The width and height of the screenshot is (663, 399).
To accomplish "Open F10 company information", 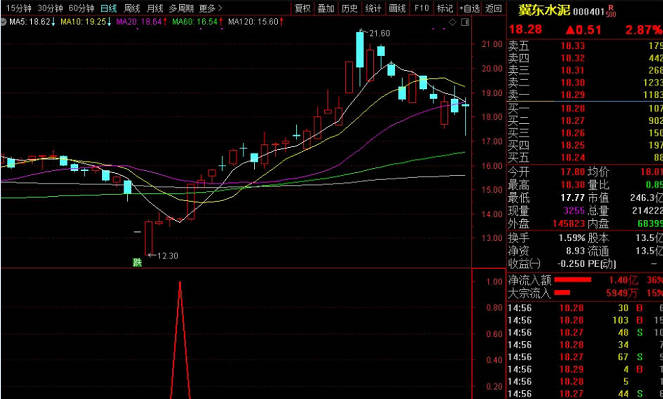I will click(421, 8).
